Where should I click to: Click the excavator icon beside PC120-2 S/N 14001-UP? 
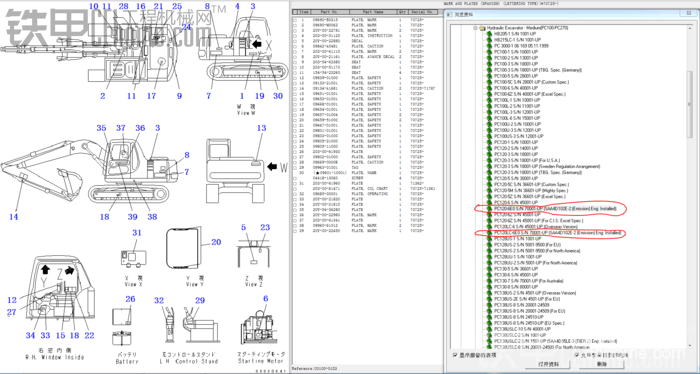tap(489, 148)
